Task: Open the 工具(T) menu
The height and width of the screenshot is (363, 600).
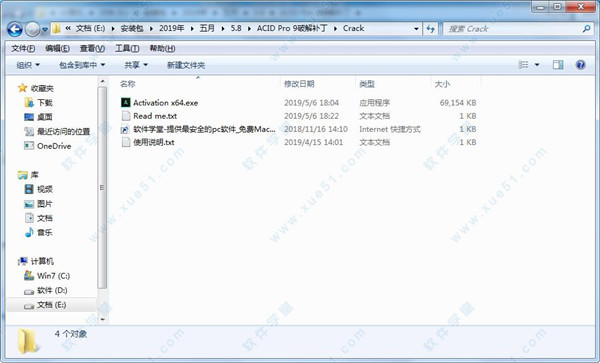Action: coord(127,49)
